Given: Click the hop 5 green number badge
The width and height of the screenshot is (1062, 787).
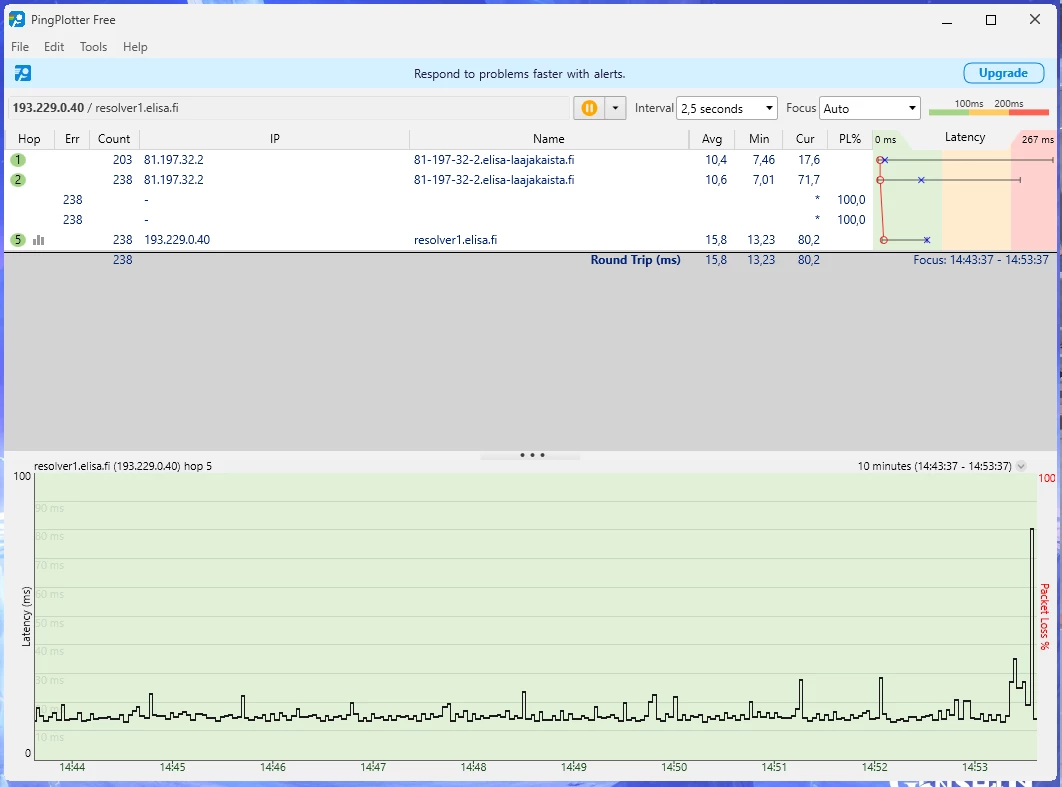Looking at the screenshot, I should tap(18, 240).
